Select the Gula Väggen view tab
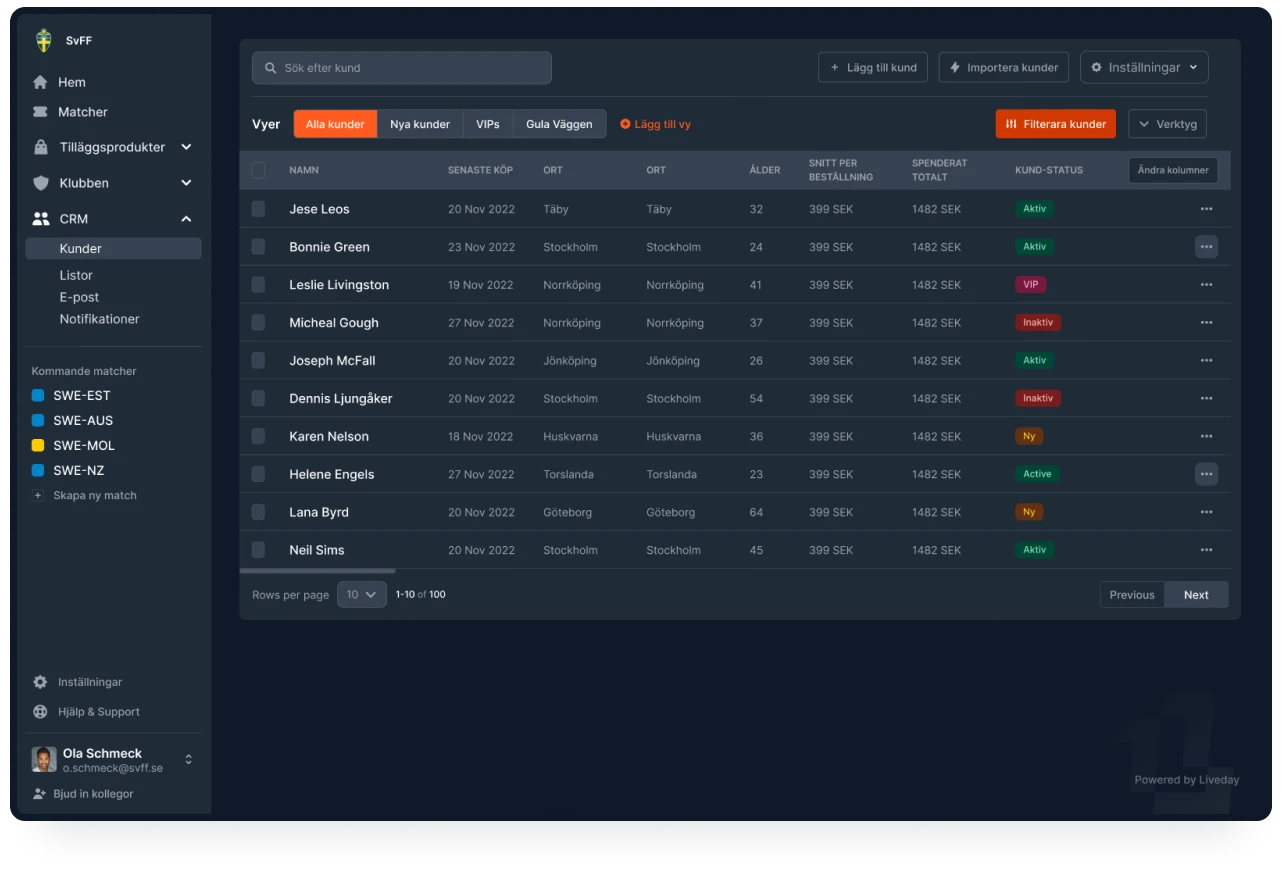 pyautogui.click(x=559, y=124)
